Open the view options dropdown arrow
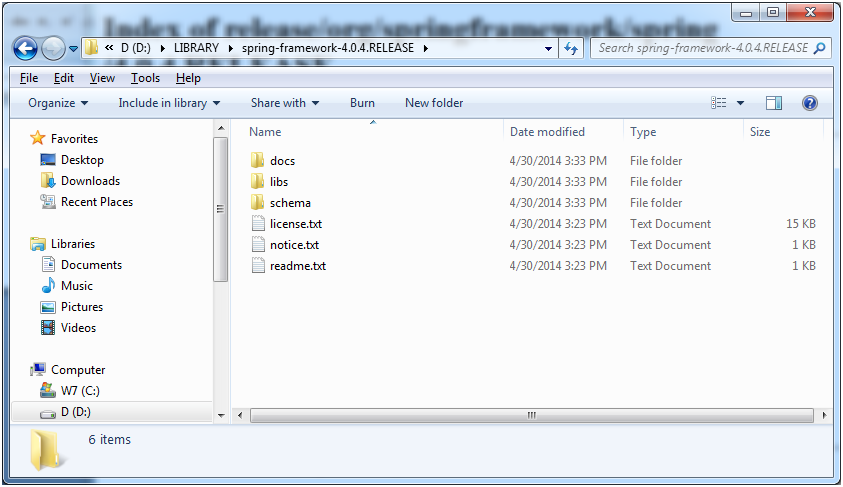This screenshot has width=843, height=487. pyautogui.click(x=740, y=103)
